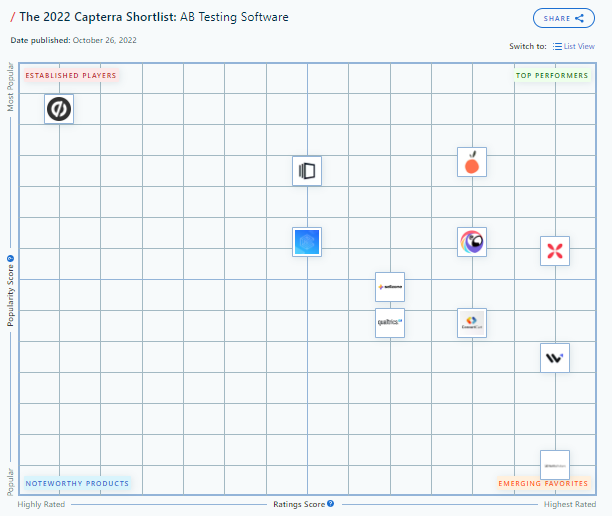Click the Qualtrics logo tile
The image size is (612, 516).
(x=390, y=323)
